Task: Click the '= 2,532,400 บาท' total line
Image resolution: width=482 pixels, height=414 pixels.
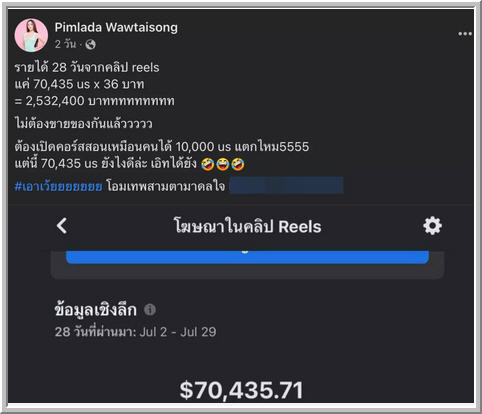Action: pos(94,101)
